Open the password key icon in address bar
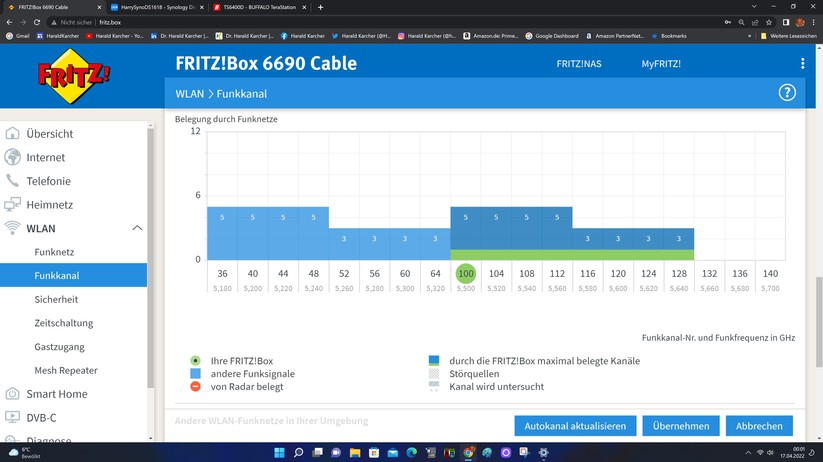823x462 pixels. pos(727,22)
